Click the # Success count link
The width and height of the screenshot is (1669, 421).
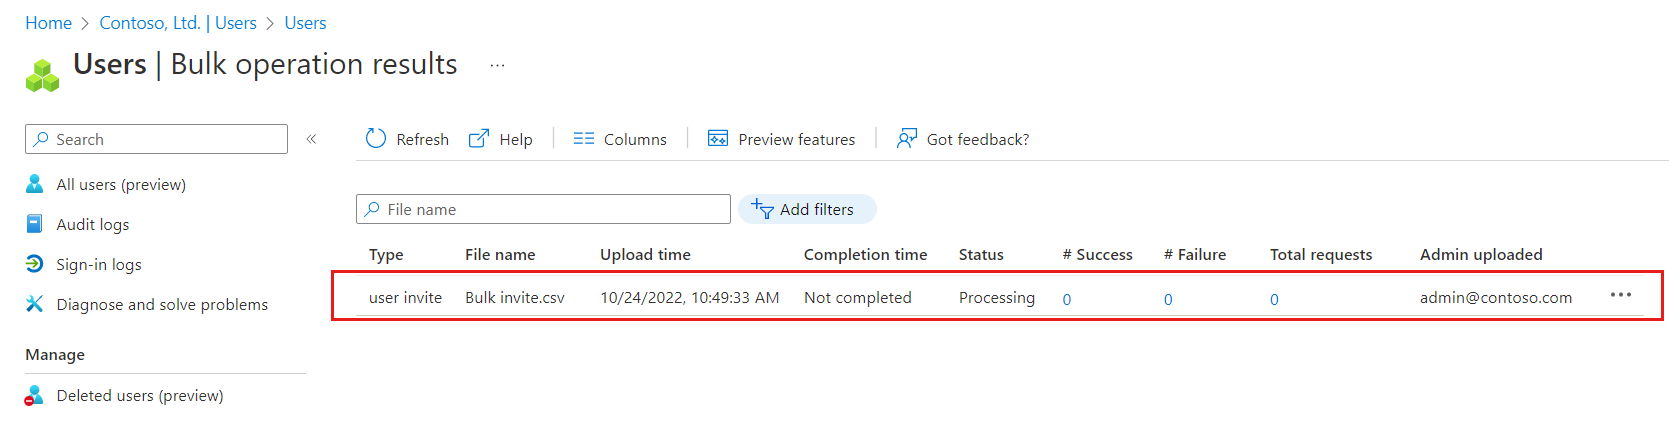[1067, 299]
